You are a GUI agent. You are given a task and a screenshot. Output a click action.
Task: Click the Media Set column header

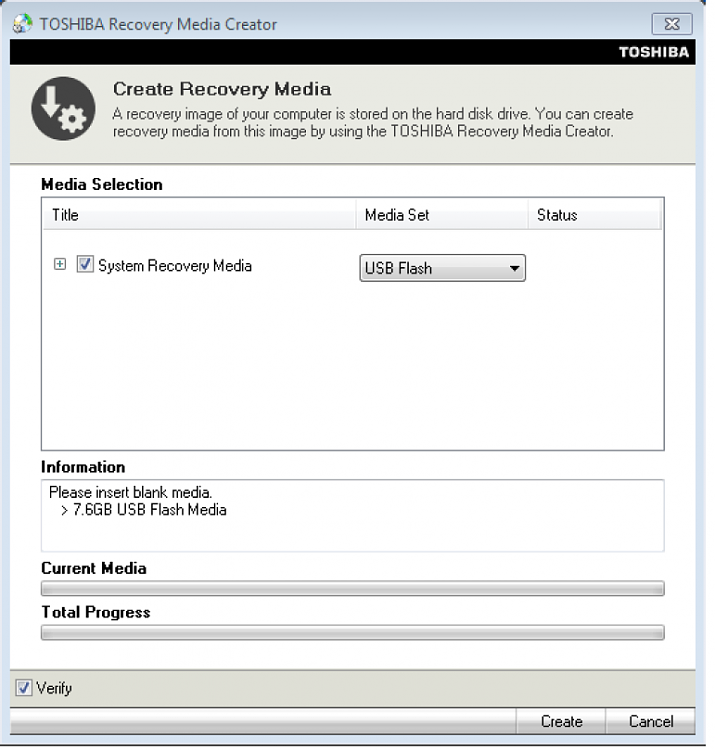click(x=442, y=215)
